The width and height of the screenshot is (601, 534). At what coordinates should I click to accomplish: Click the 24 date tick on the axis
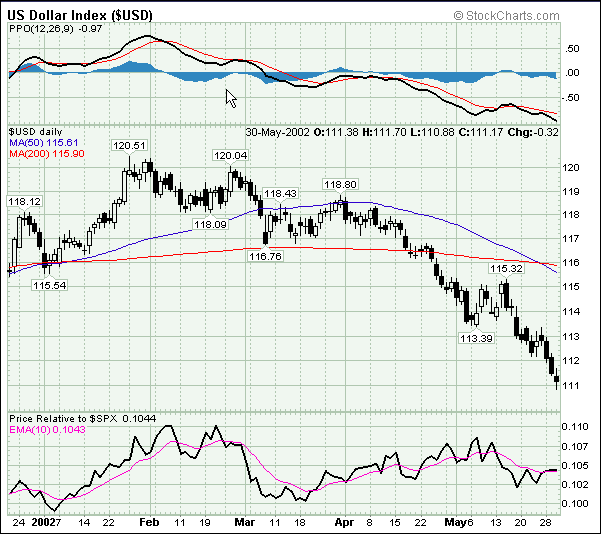18,522
